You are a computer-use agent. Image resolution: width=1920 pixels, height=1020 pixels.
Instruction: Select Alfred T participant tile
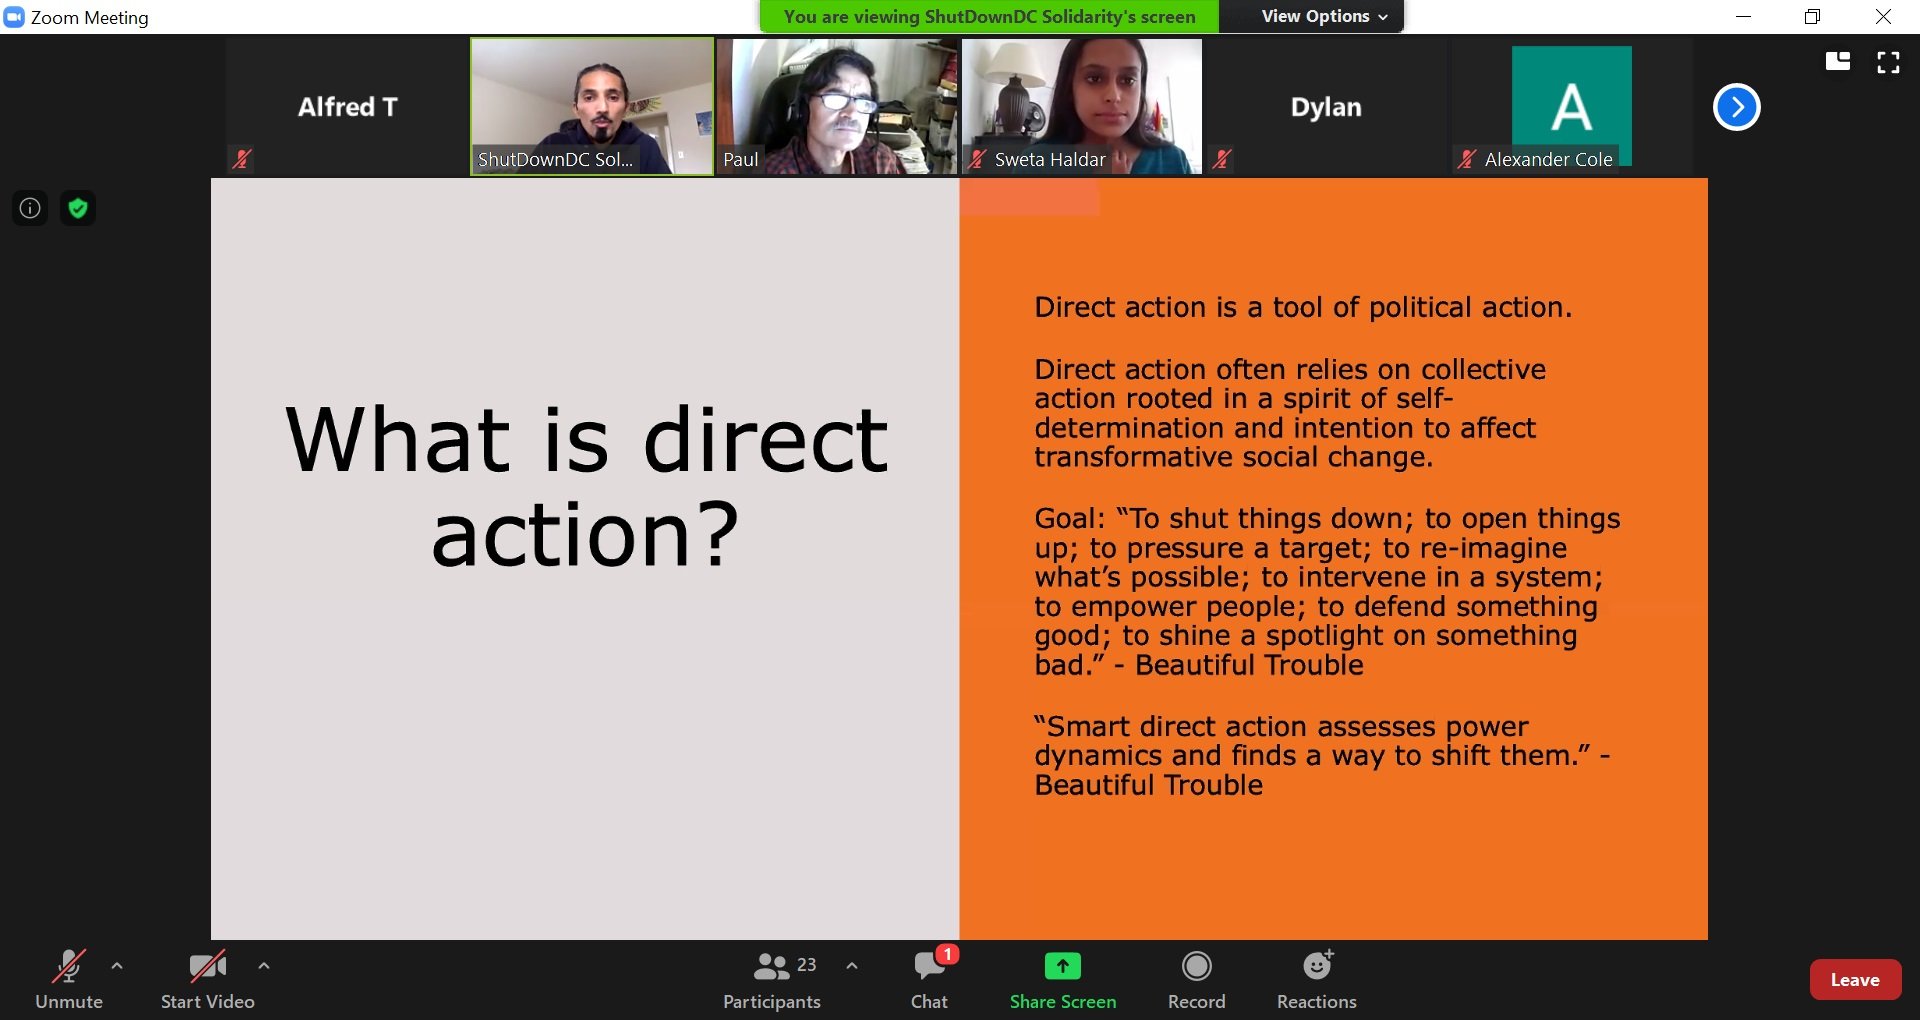tap(347, 107)
